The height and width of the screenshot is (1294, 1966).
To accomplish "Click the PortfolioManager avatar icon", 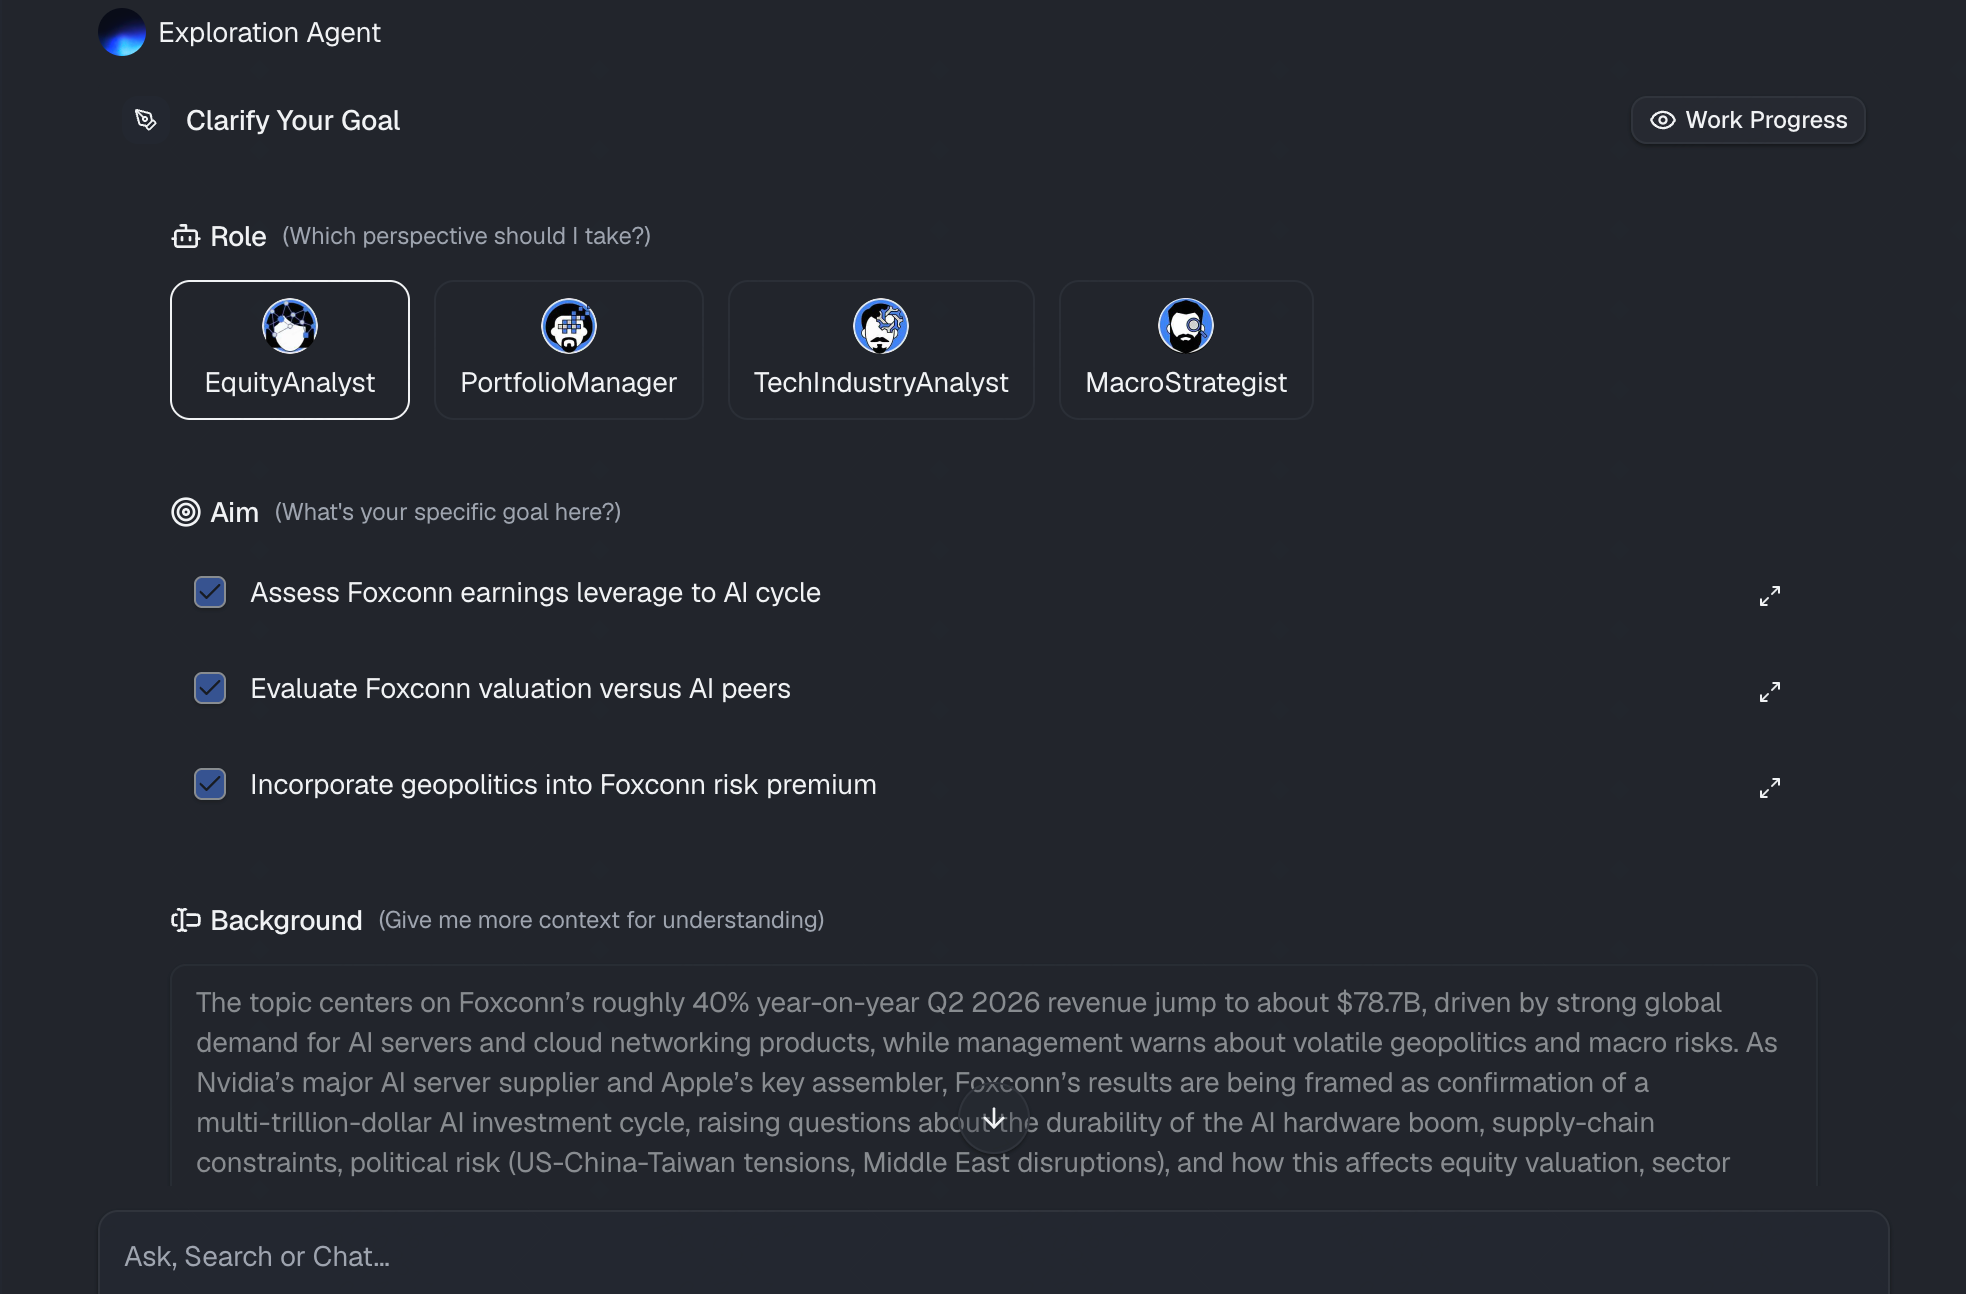I will pyautogui.click(x=569, y=326).
